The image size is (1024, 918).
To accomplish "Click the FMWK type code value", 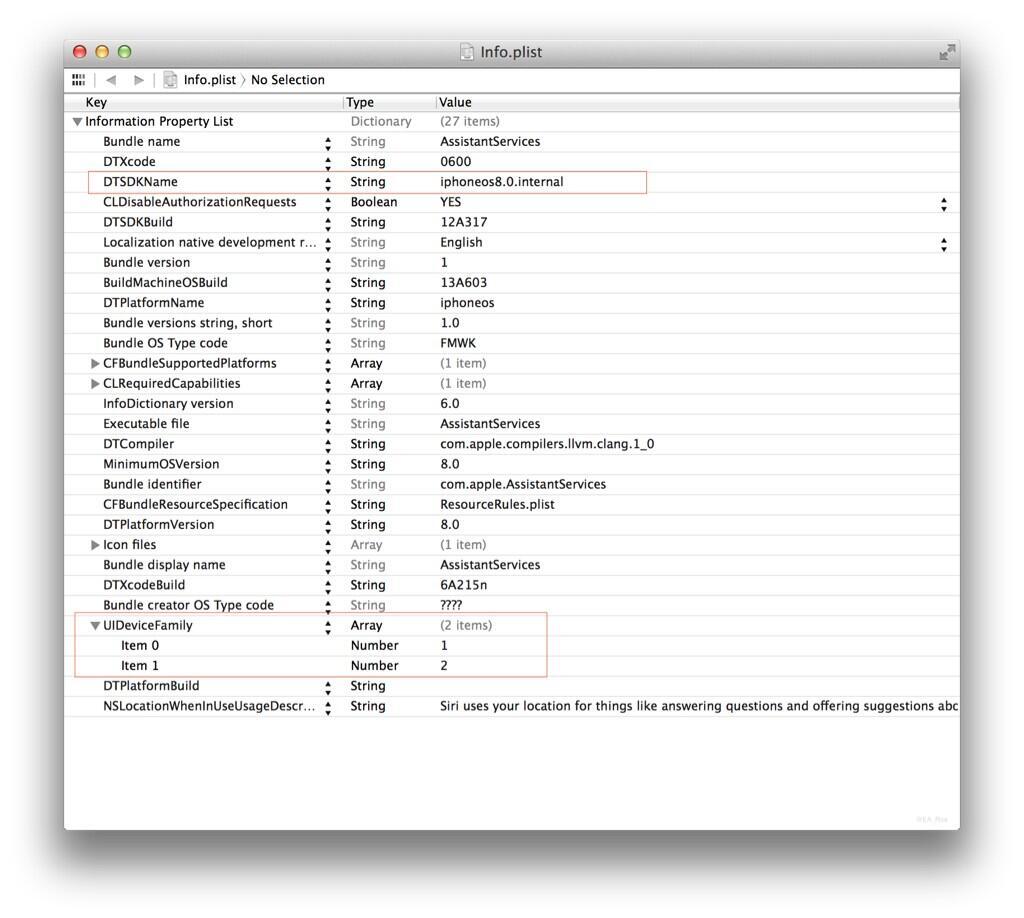I will (458, 343).
